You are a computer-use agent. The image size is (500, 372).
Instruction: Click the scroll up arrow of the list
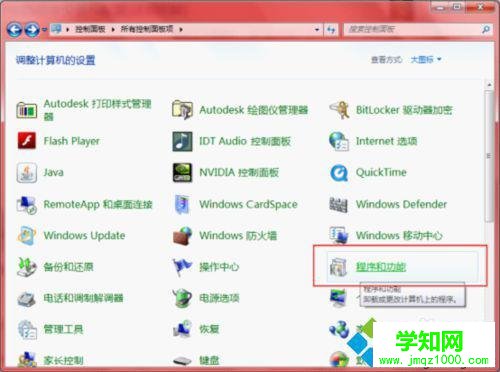click(x=489, y=85)
